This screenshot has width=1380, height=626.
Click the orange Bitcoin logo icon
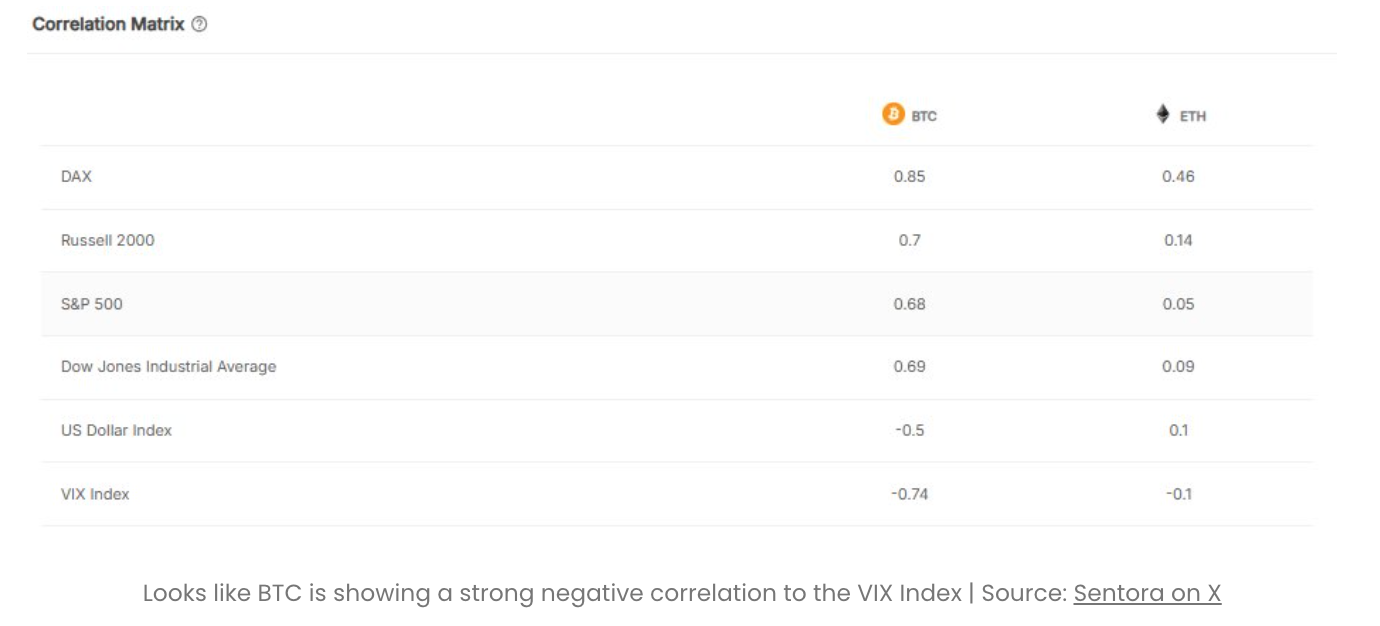click(892, 115)
